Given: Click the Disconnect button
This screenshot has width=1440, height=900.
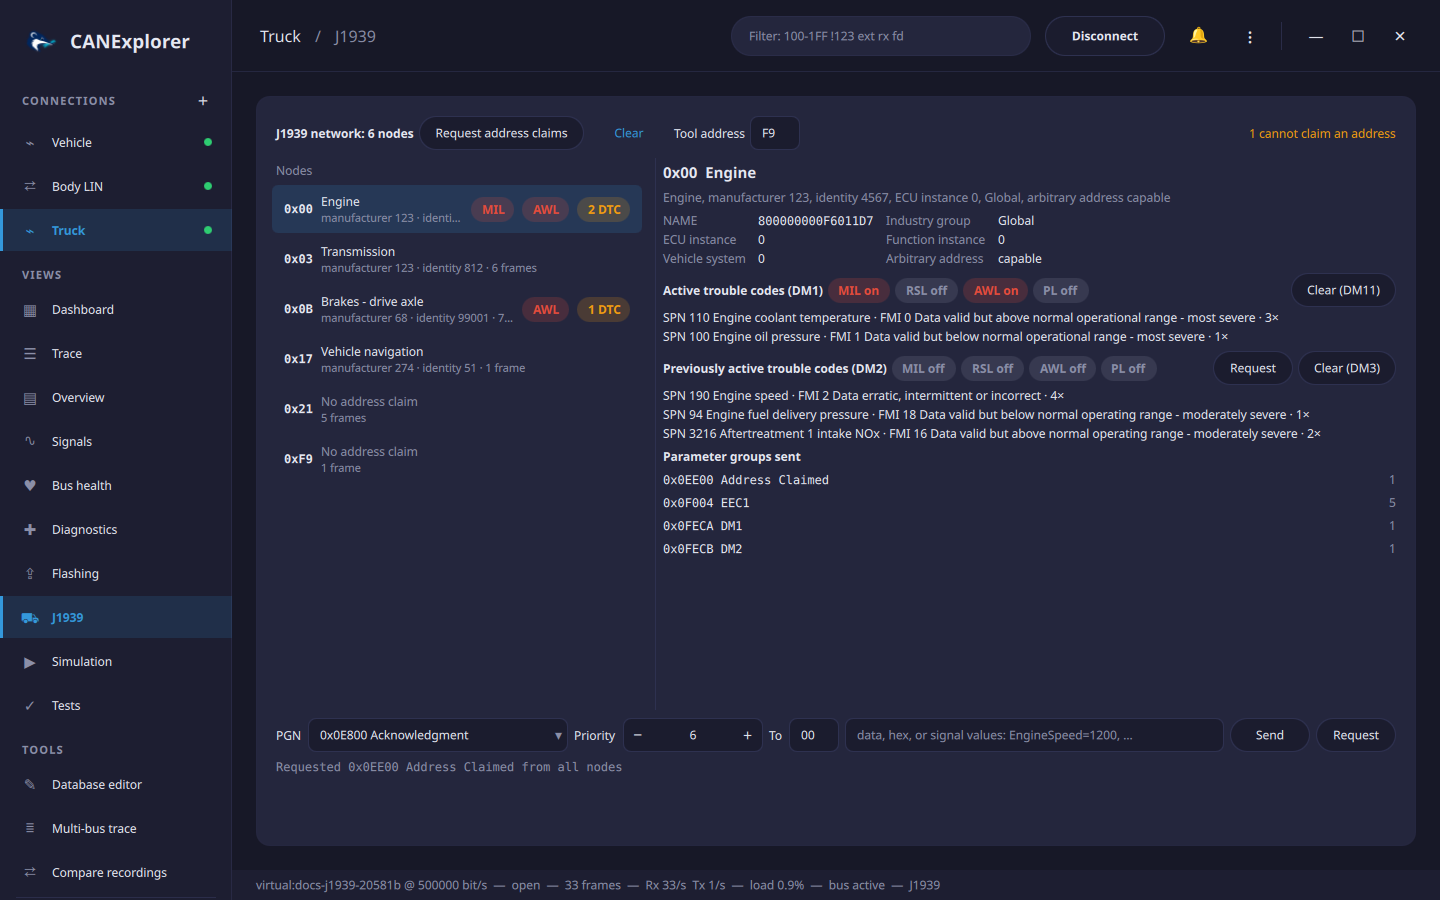Looking at the screenshot, I should [x=1105, y=36].
